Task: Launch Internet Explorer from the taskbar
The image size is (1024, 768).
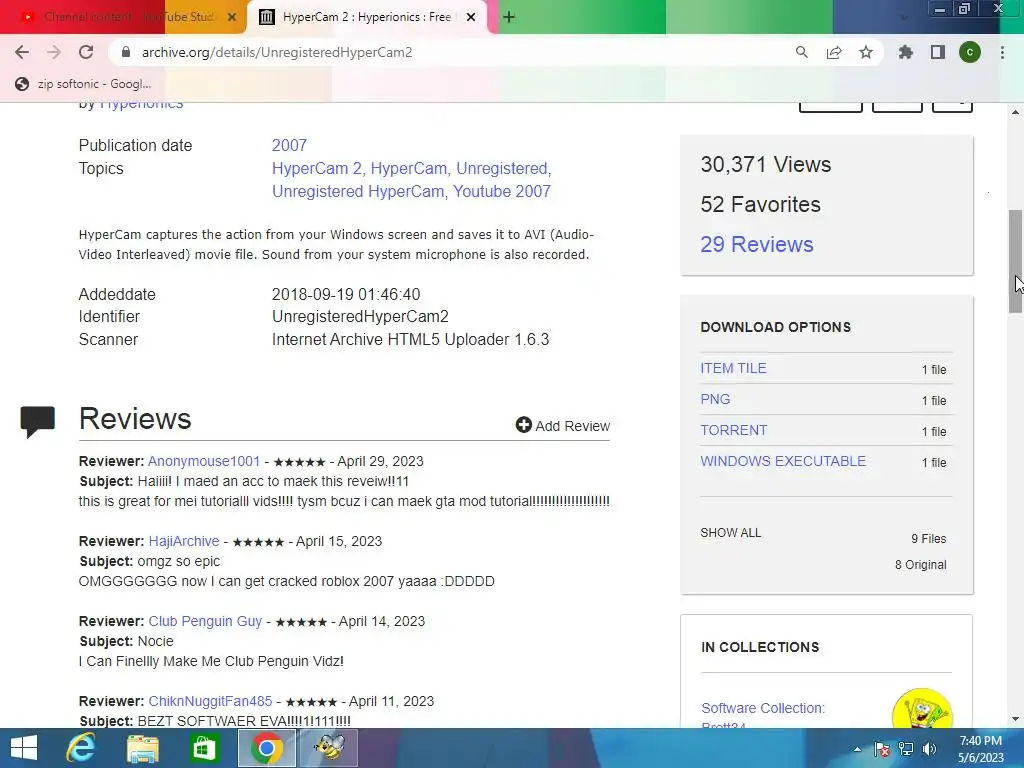Action: (x=80, y=748)
